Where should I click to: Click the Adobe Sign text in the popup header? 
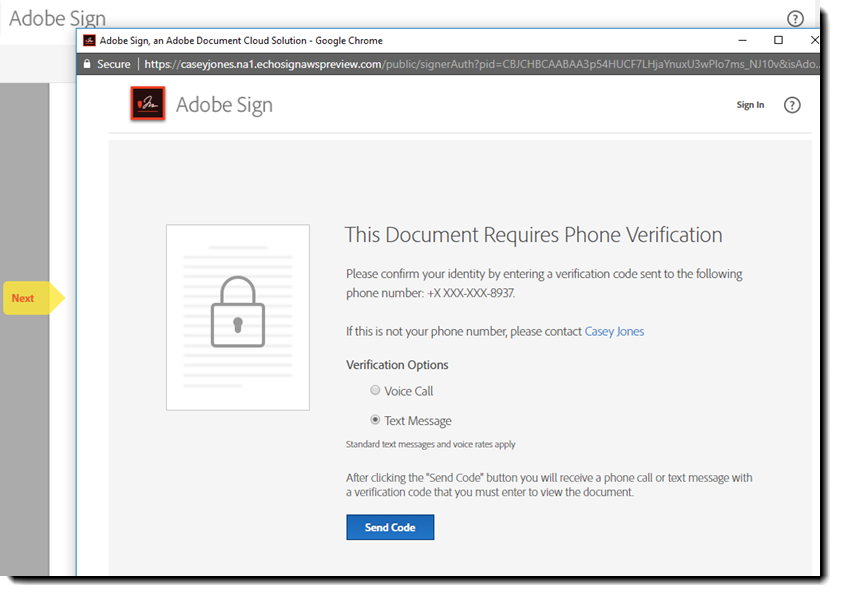[x=224, y=105]
